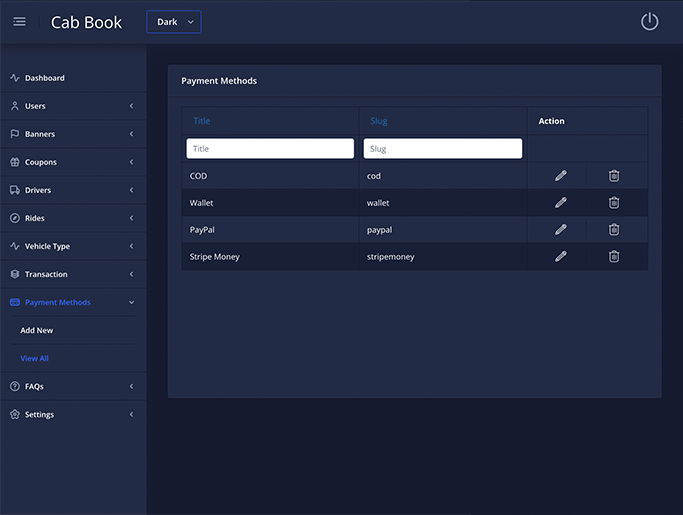Edit the Stripe Money payment method
683x515 pixels.
561,257
